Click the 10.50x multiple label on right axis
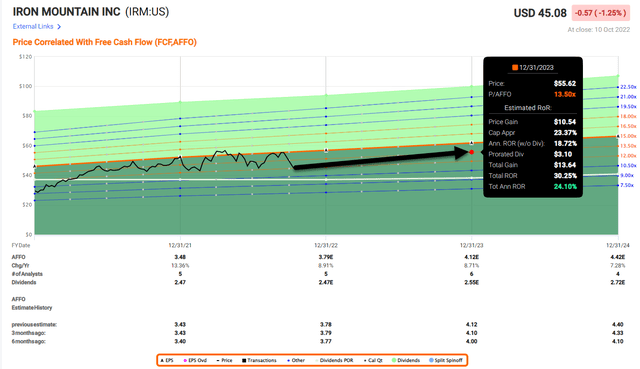This screenshot has height=369, width=640. [x=628, y=165]
